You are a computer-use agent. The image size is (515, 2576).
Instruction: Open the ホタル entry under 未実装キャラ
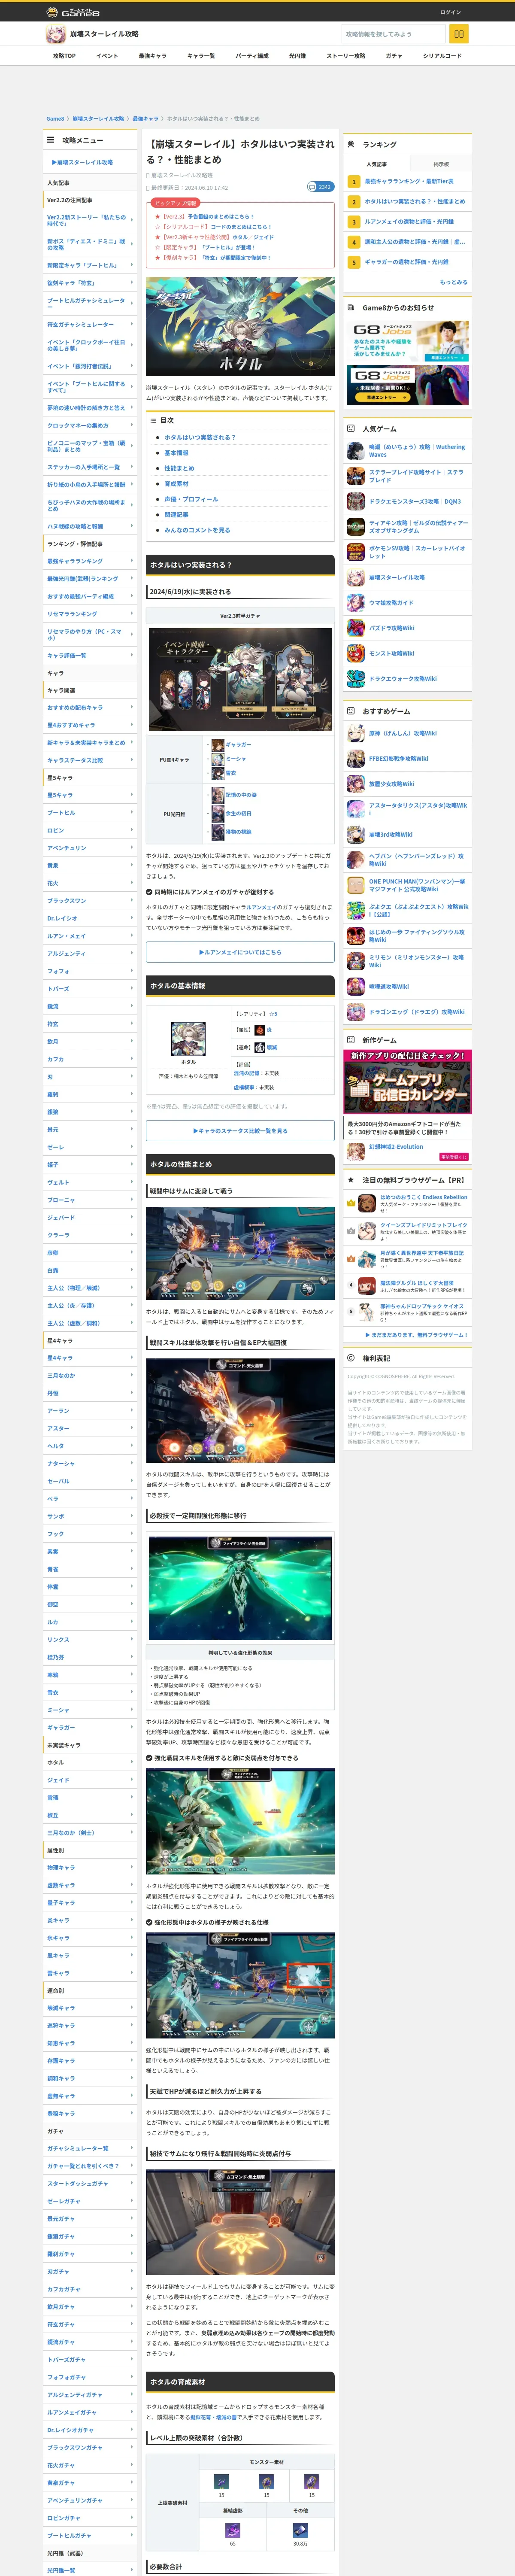click(90, 1763)
